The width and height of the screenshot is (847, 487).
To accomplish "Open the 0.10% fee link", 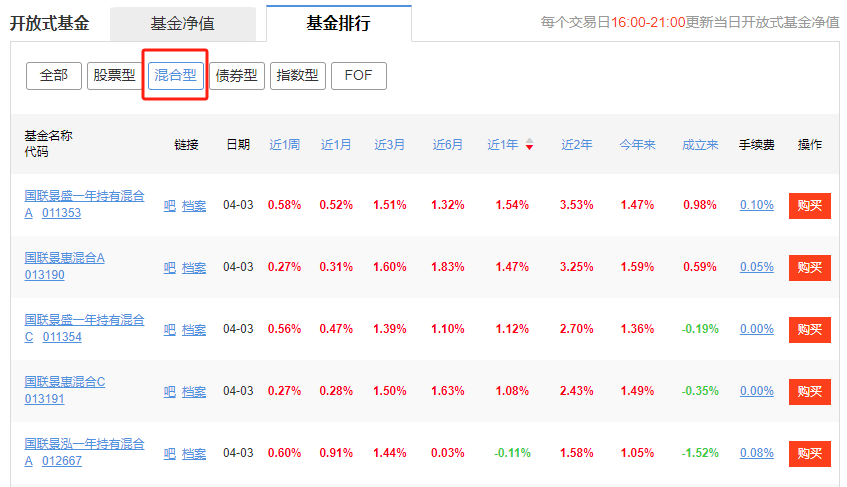I will click(757, 205).
